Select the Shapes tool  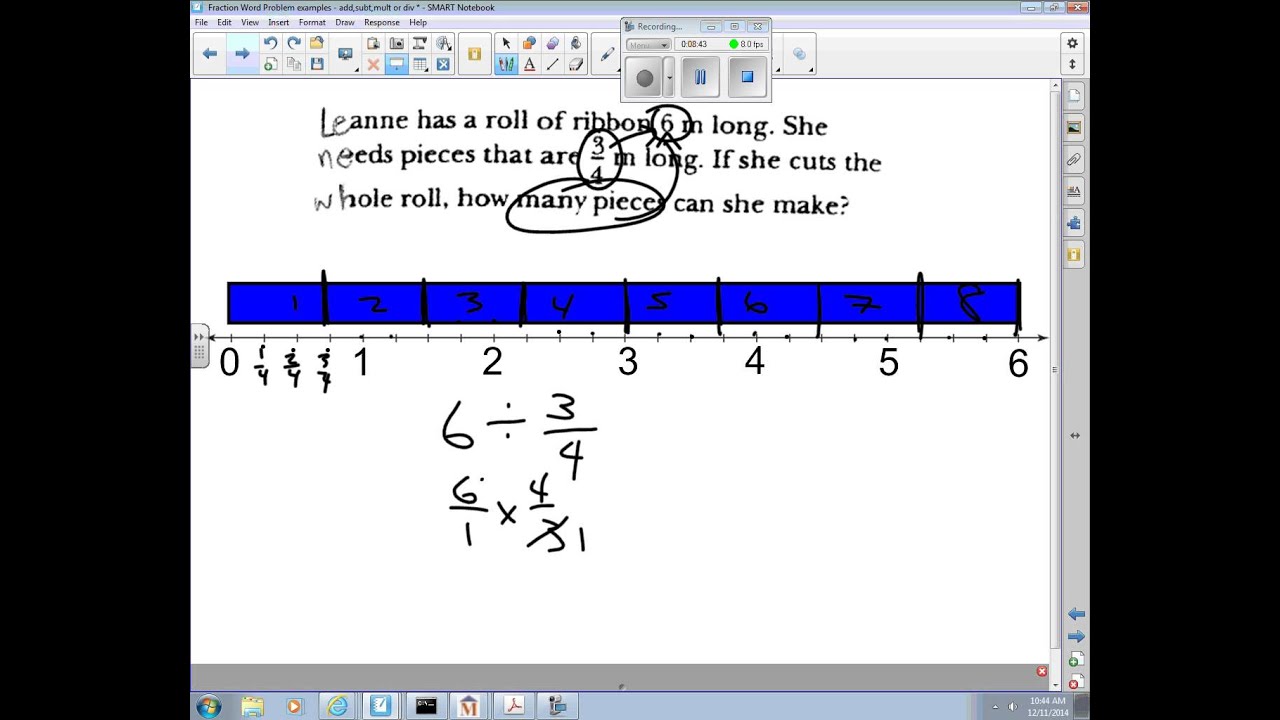point(529,43)
